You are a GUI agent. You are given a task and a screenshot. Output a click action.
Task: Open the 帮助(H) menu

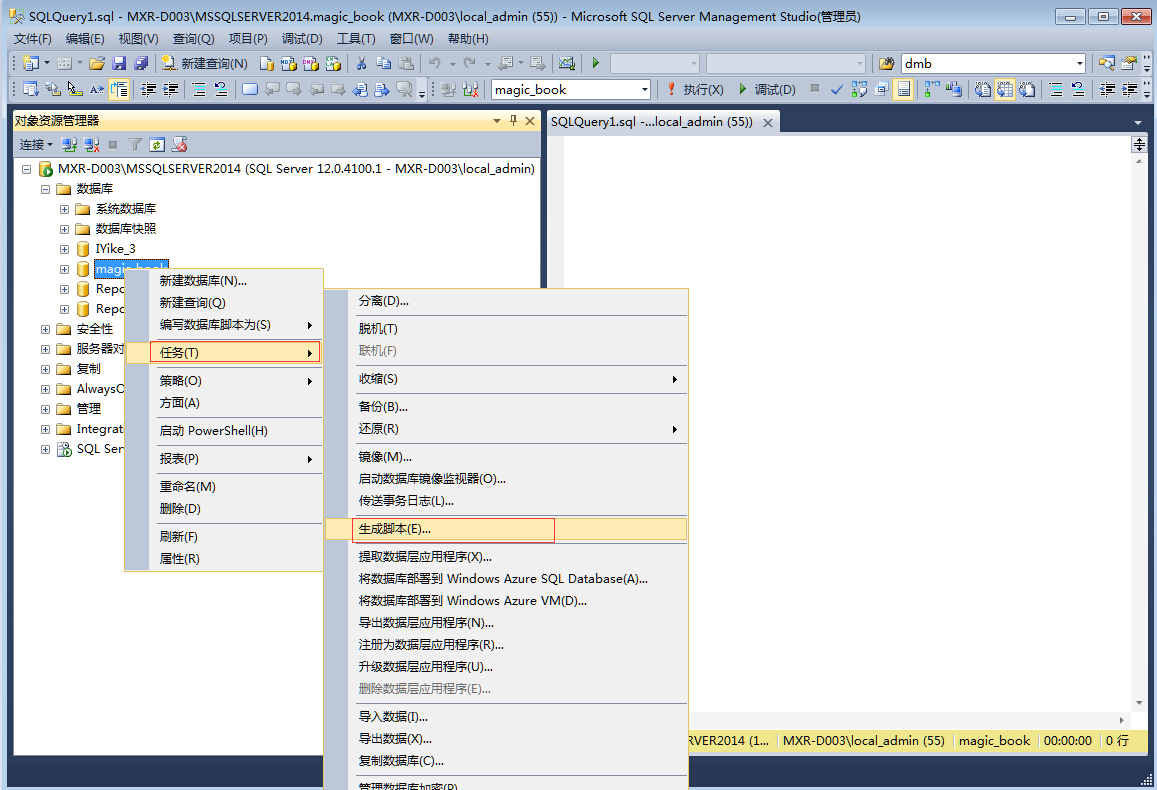point(468,38)
